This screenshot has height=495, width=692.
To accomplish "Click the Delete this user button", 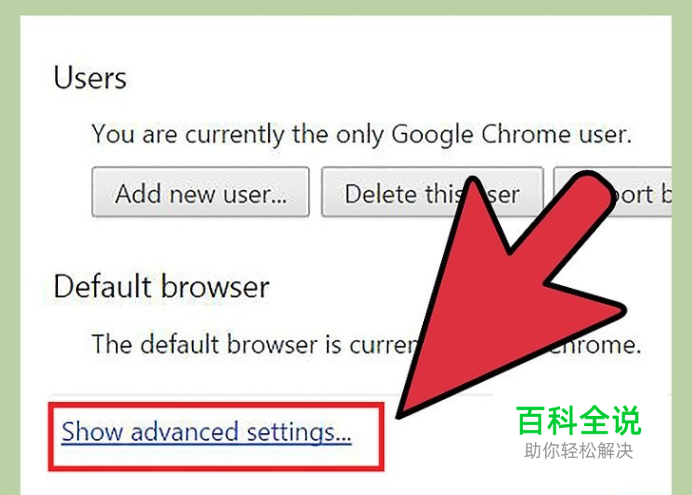I will click(x=432, y=192).
